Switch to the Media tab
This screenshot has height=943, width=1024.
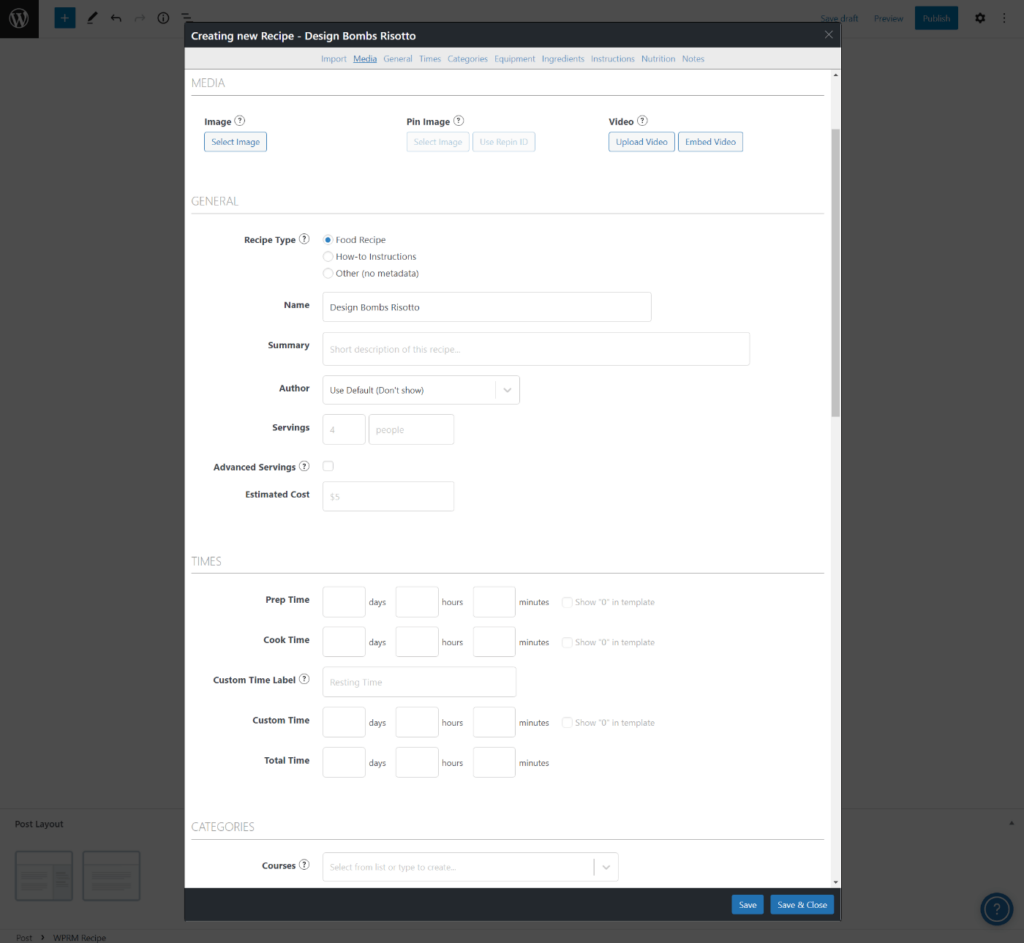click(365, 59)
